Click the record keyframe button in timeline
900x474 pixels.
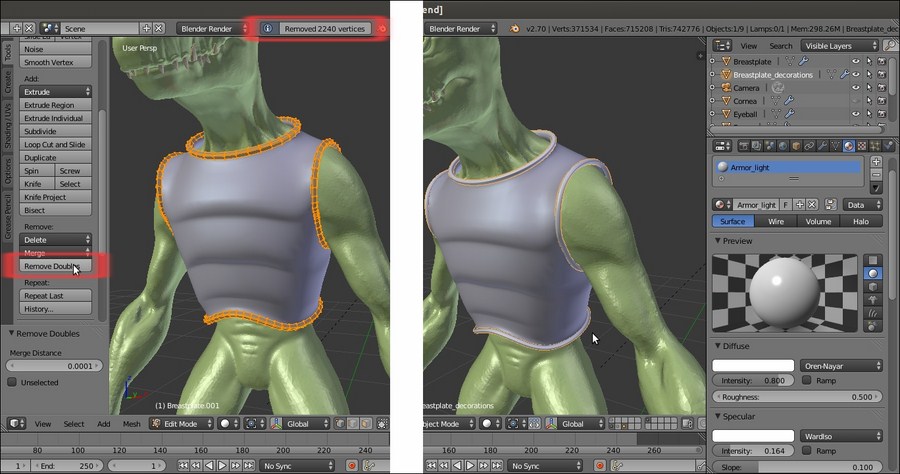351,466
